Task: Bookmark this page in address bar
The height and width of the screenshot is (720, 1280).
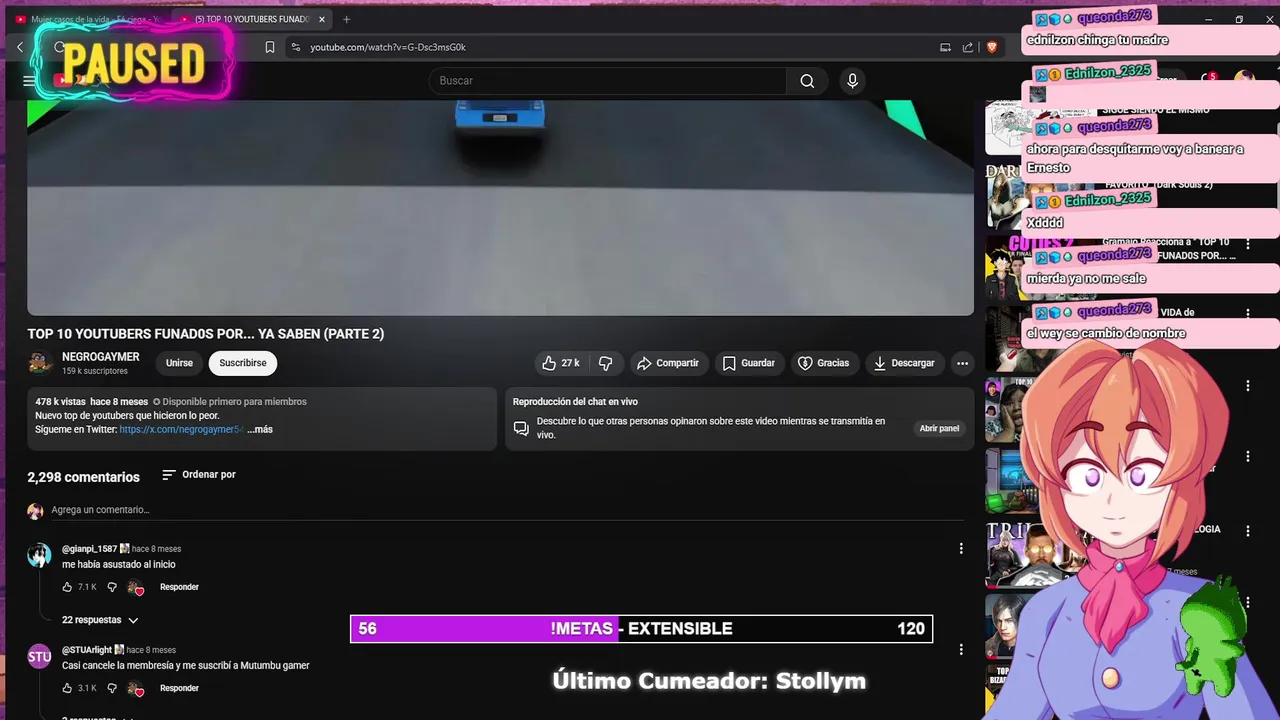Action: point(270,47)
